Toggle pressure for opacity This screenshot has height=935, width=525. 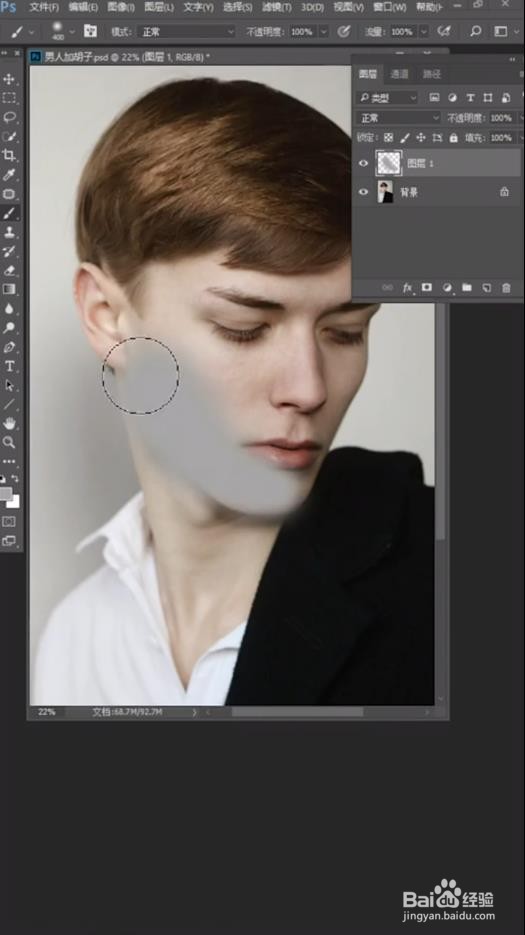(x=344, y=31)
